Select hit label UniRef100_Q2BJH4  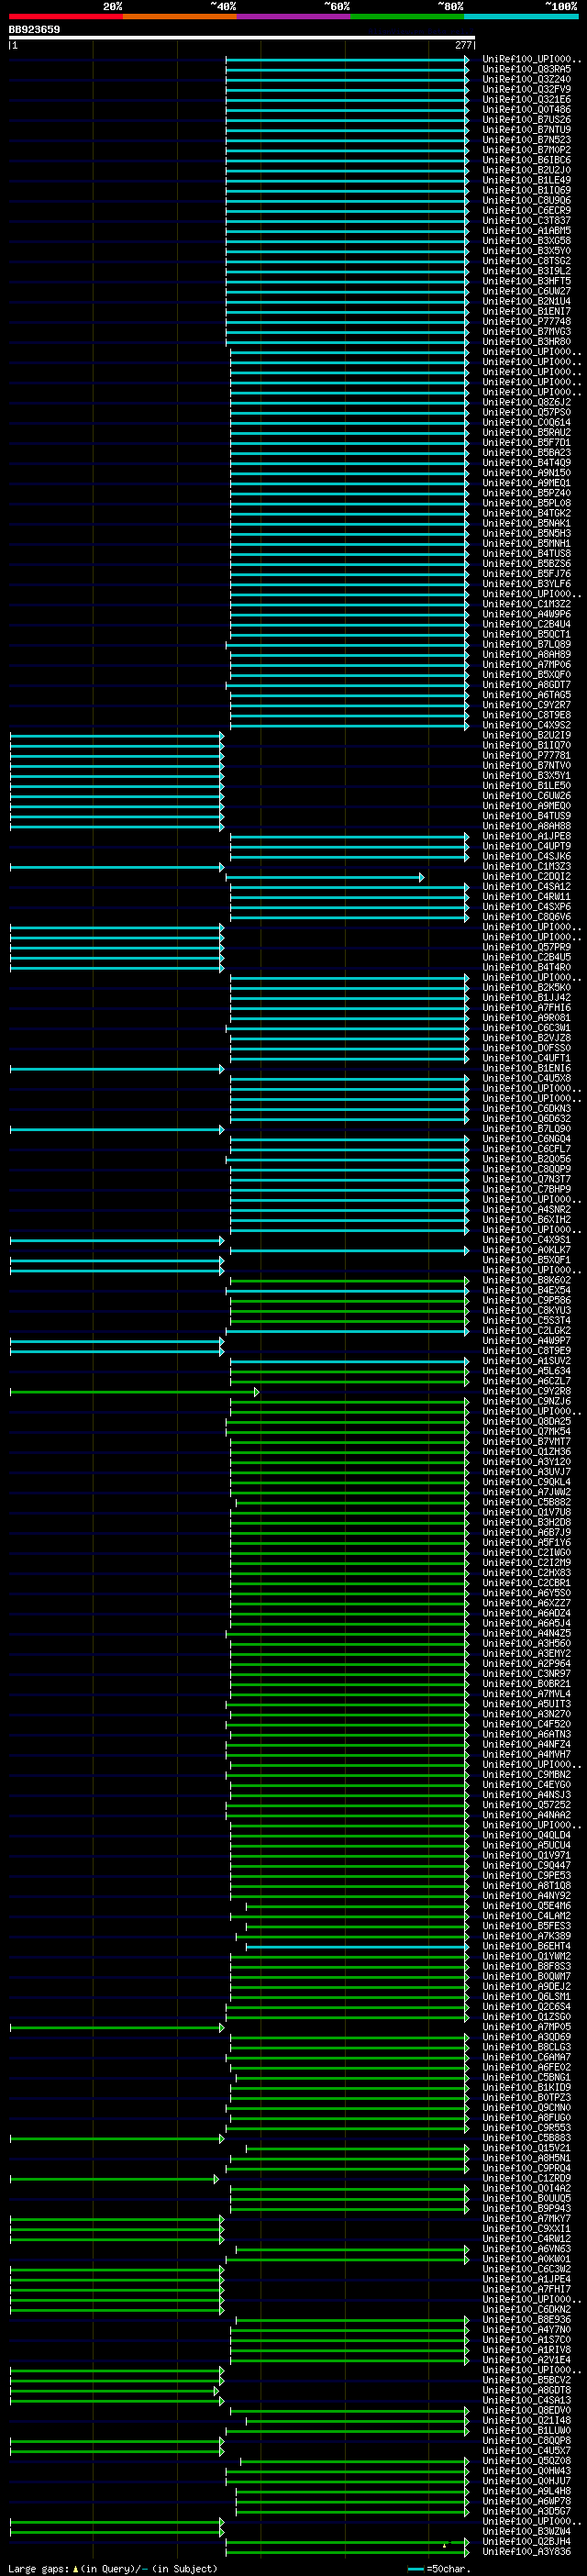point(527,2541)
